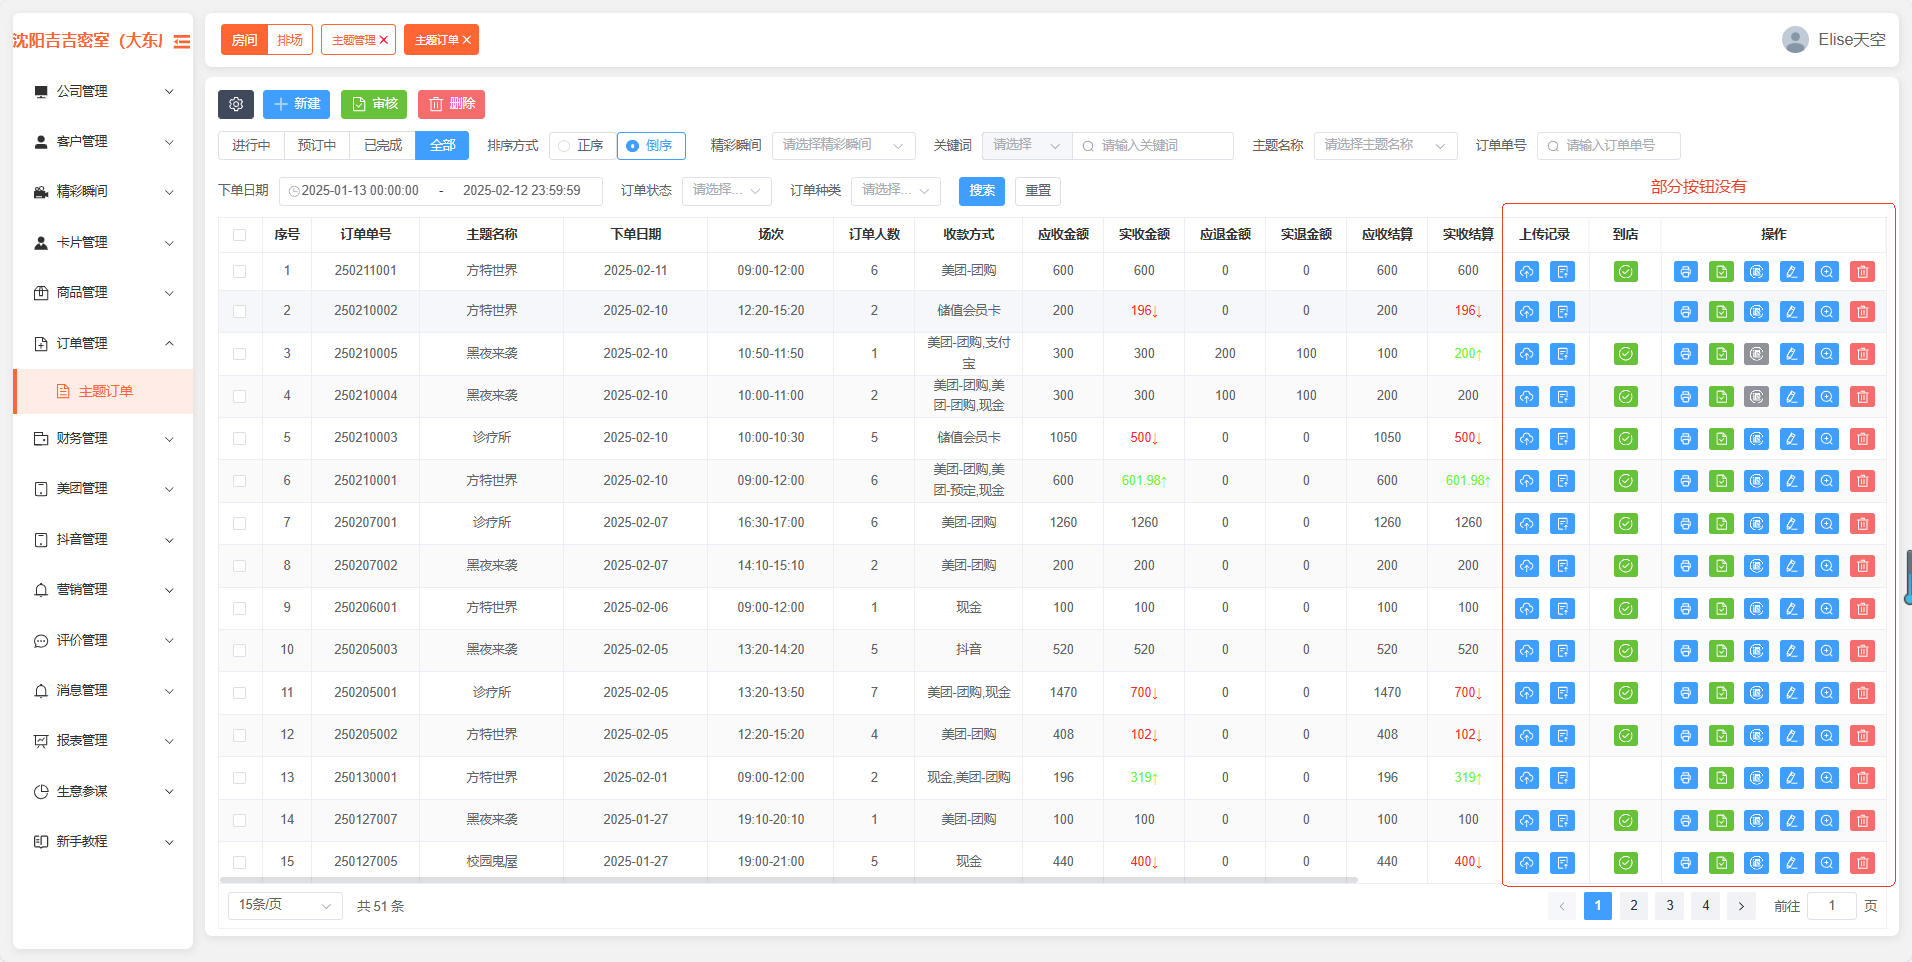Collapse 订单管理 in the sidebar
The width and height of the screenshot is (1912, 962).
click(x=103, y=343)
